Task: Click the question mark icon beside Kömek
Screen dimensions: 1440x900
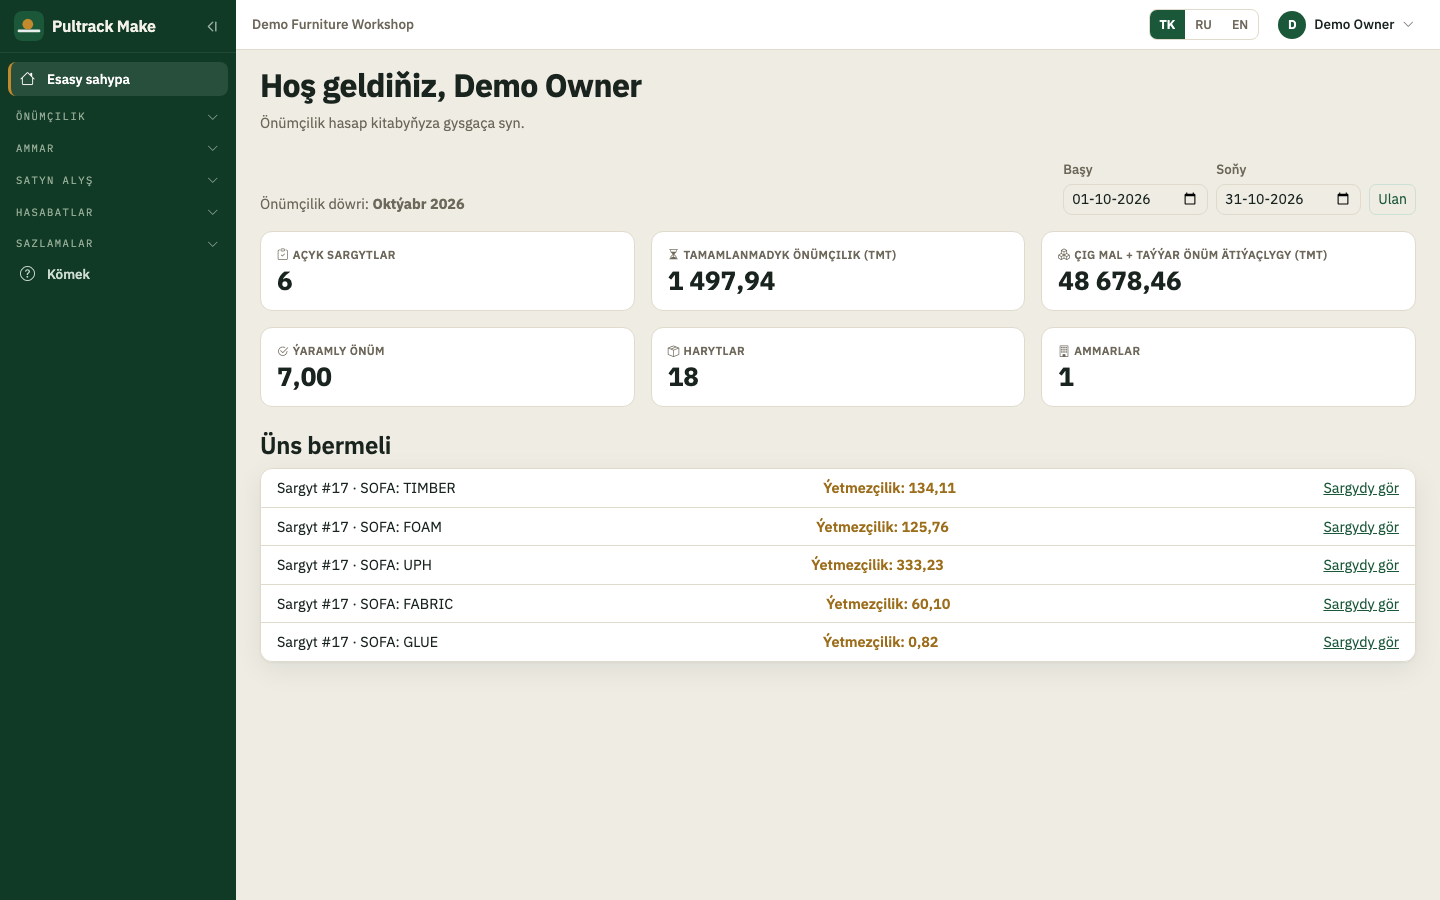Action: (x=28, y=274)
